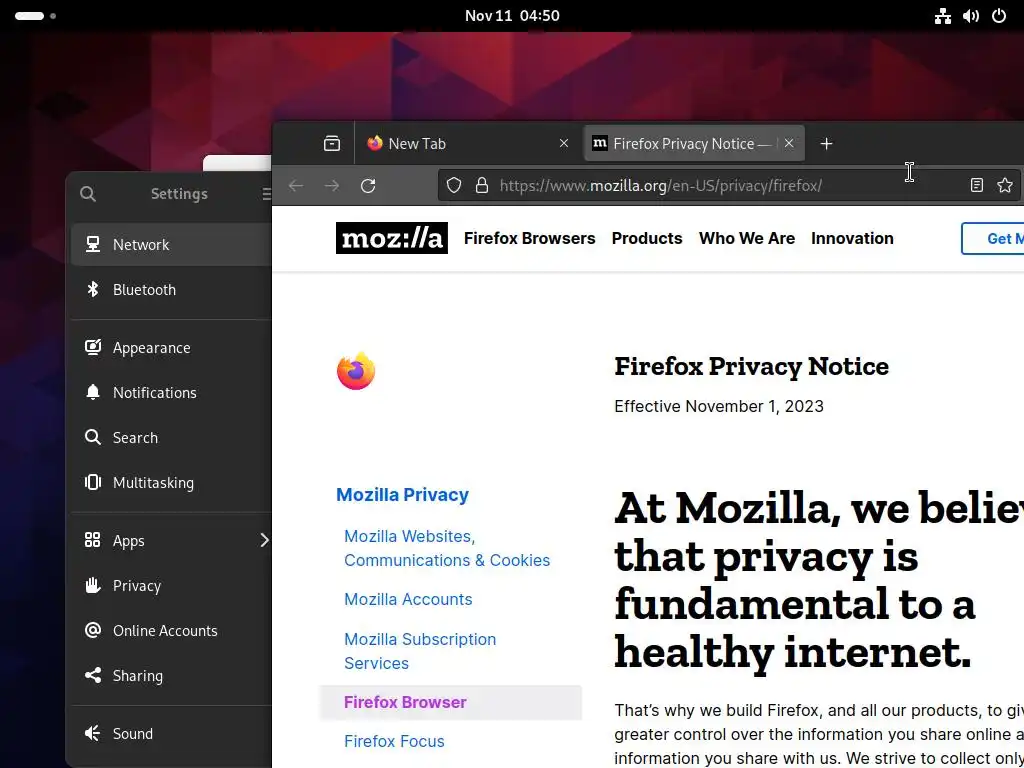This screenshot has width=1024, height=768.
Task: Click the site security padlock icon
Action: [482, 185]
